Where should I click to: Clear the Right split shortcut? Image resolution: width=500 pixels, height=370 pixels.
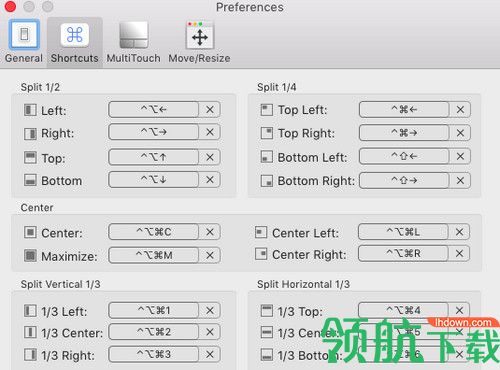click(210, 132)
